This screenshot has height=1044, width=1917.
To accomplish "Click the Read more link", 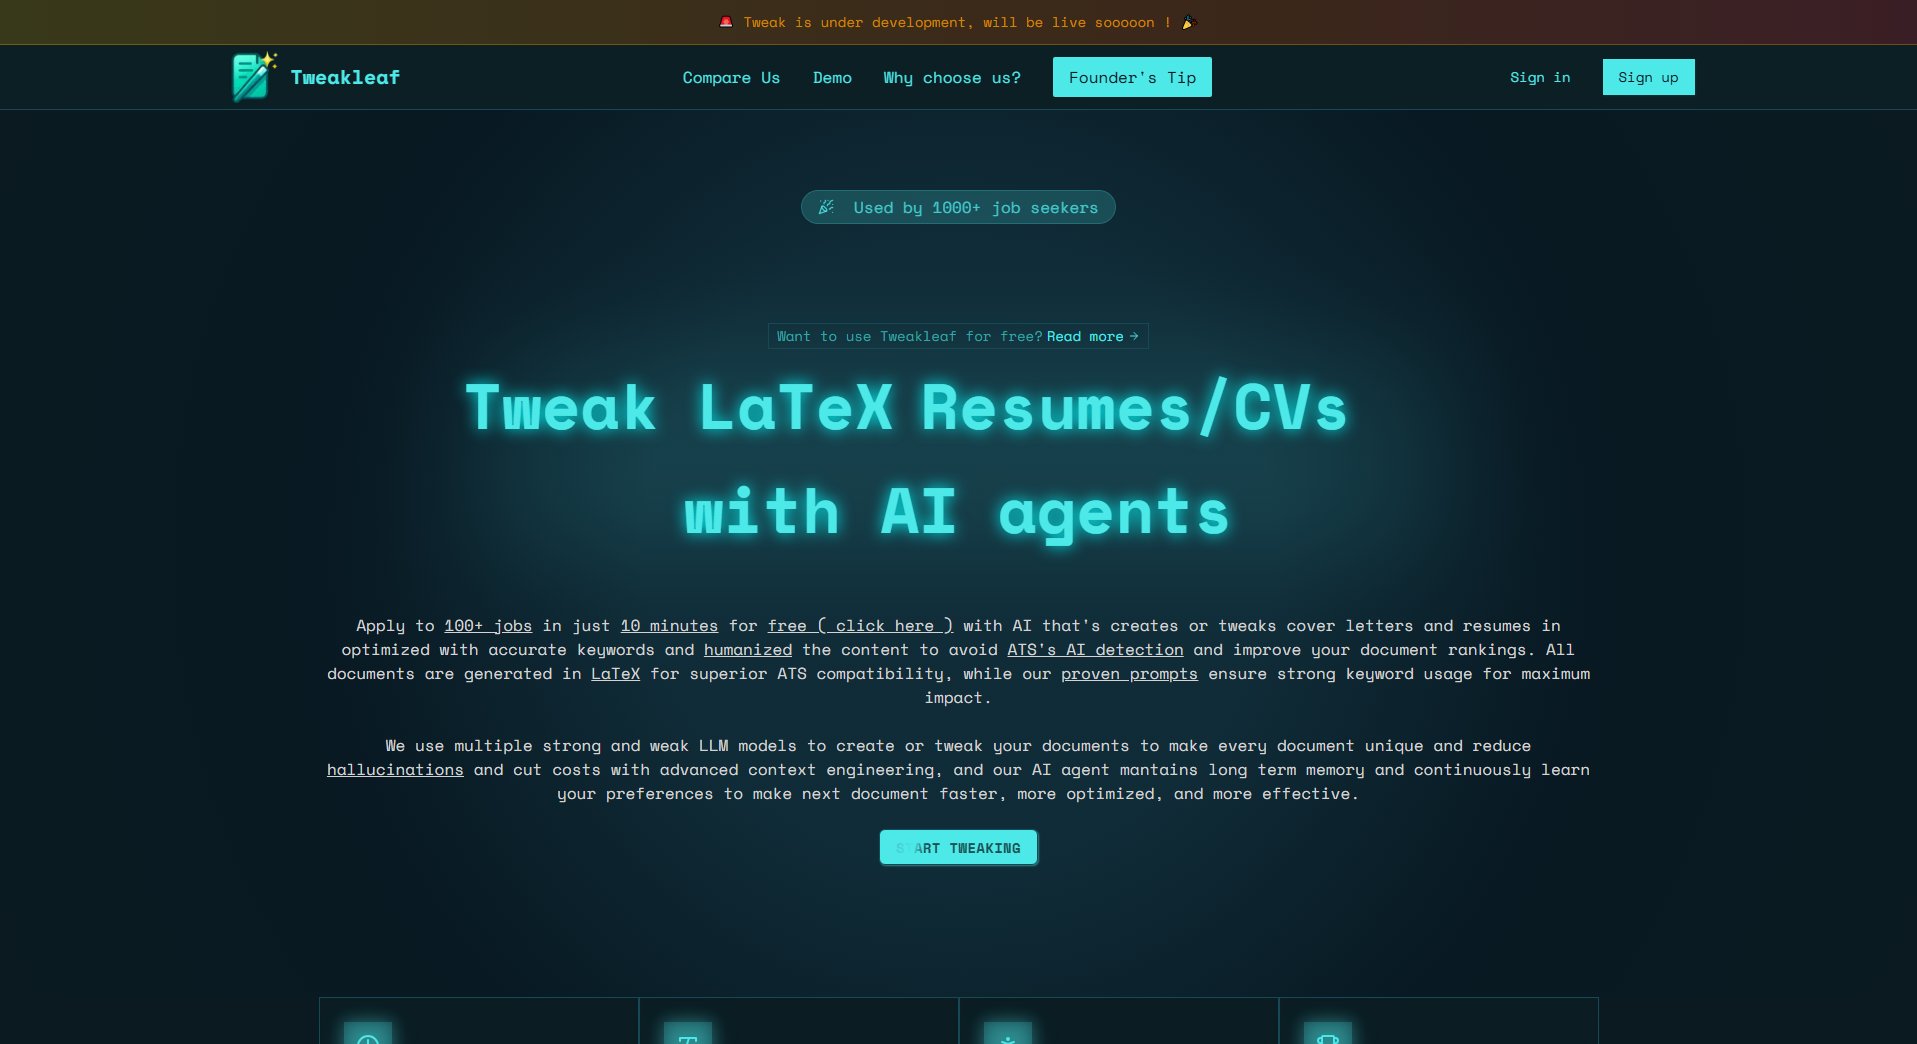I will 1092,336.
